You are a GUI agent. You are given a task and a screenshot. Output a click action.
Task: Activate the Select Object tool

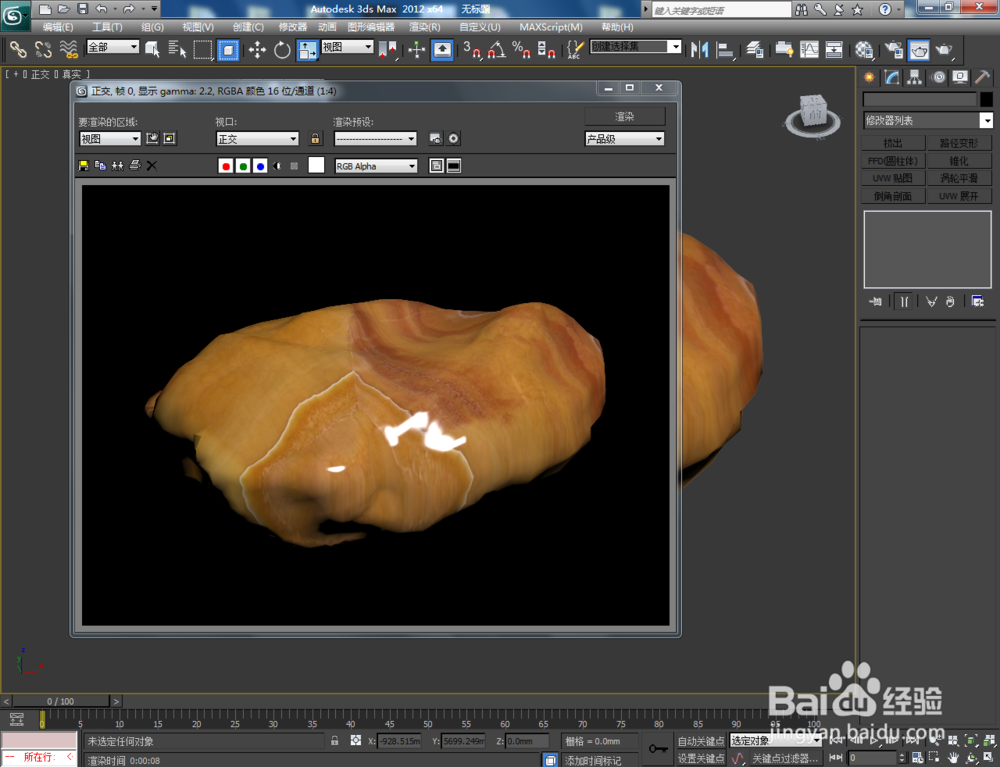click(x=152, y=50)
